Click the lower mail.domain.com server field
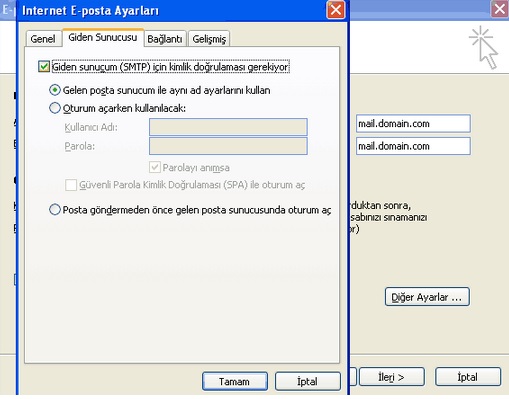This screenshot has width=509, height=399. tap(413, 146)
